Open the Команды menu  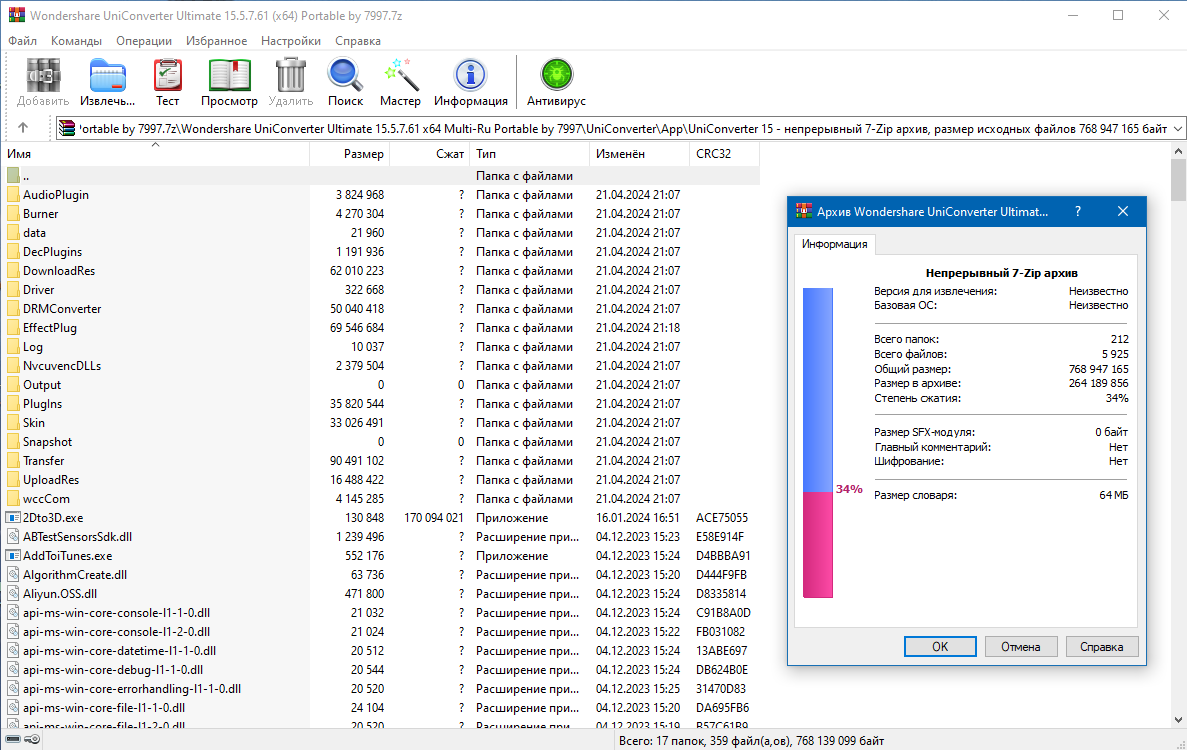(x=76, y=41)
